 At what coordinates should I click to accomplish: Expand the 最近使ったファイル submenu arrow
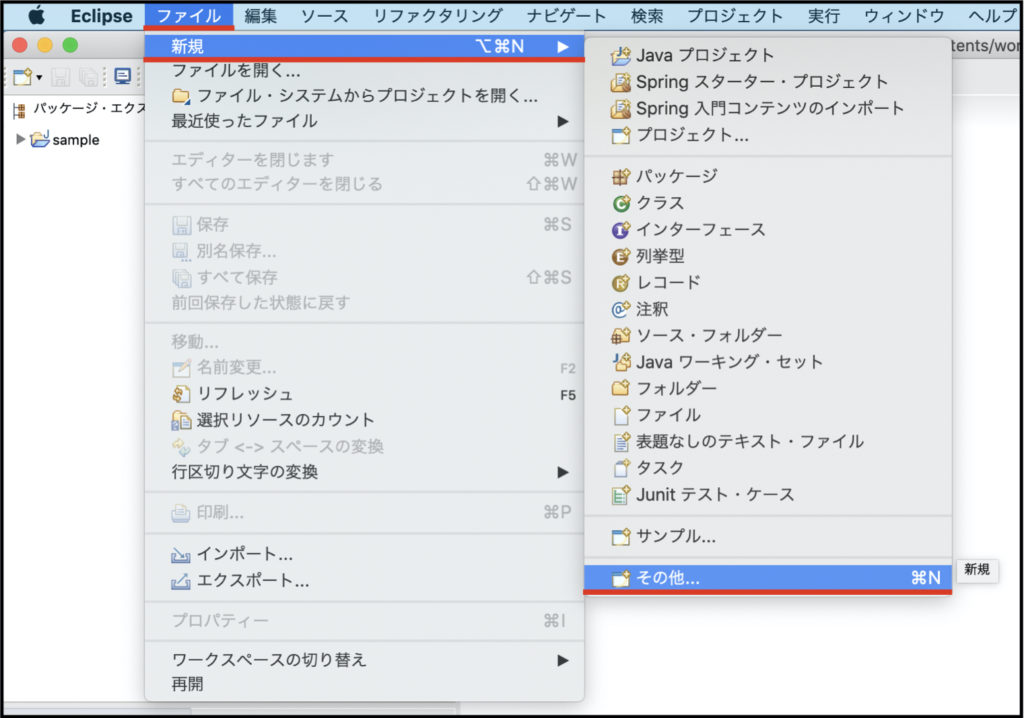pyautogui.click(x=563, y=122)
